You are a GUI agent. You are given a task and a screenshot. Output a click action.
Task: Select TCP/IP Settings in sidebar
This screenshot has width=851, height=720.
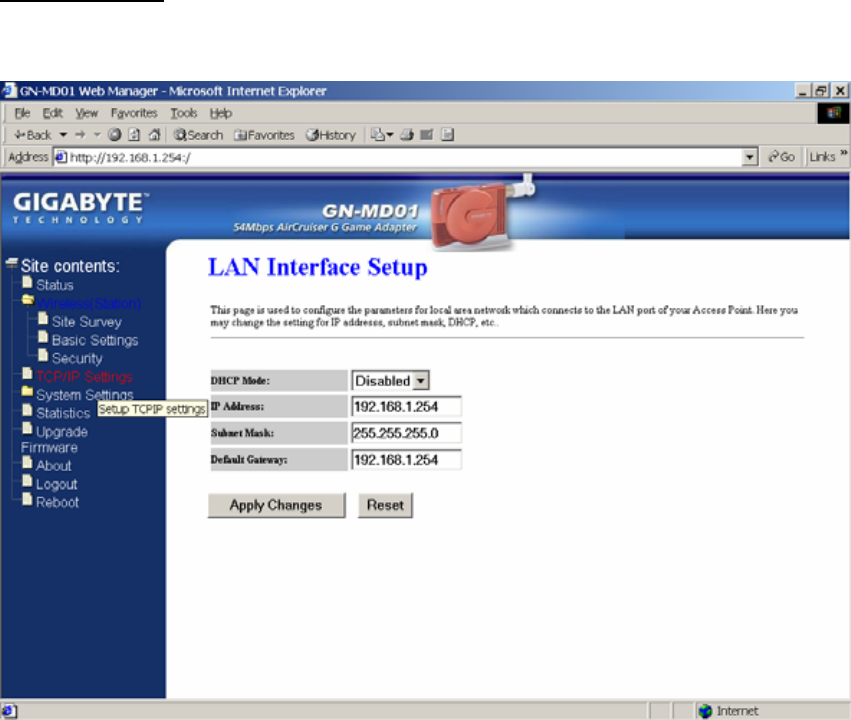tap(84, 377)
